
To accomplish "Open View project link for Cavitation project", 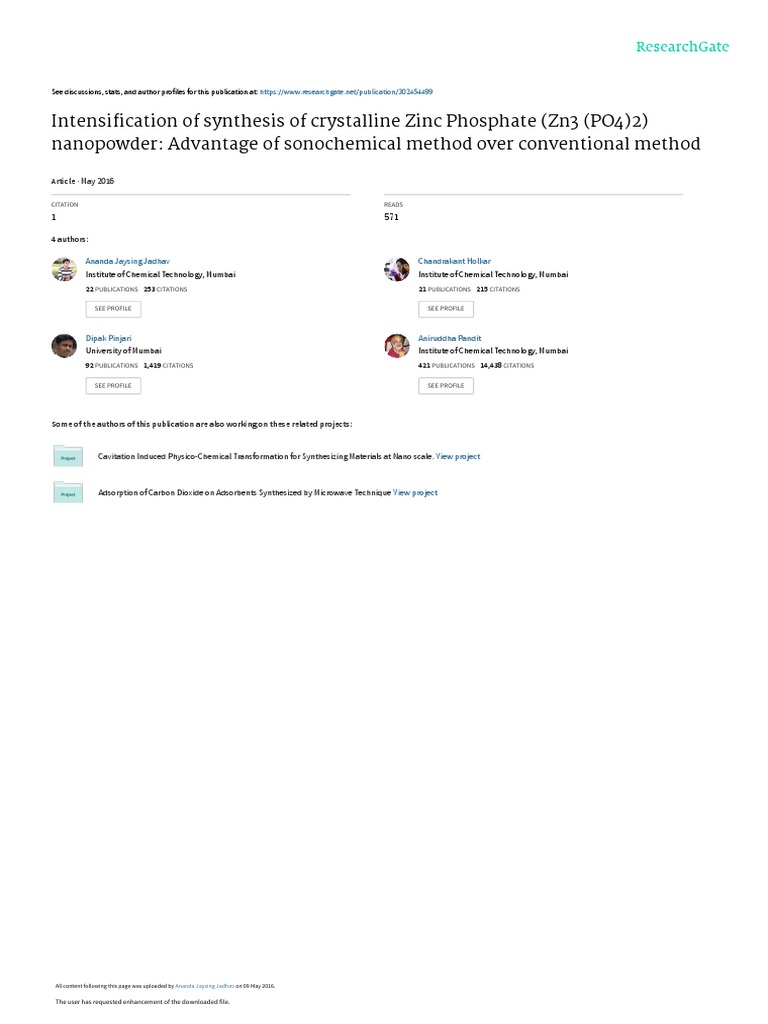I will coord(458,456).
